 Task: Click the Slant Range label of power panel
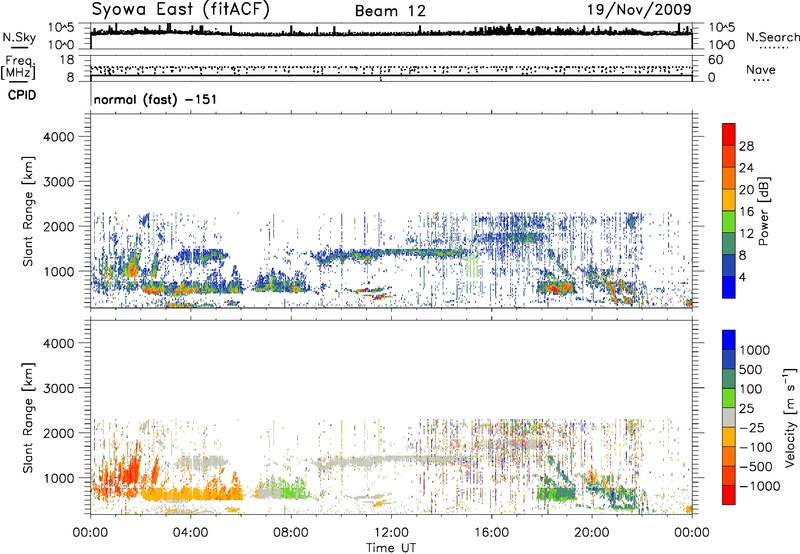tap(28, 211)
